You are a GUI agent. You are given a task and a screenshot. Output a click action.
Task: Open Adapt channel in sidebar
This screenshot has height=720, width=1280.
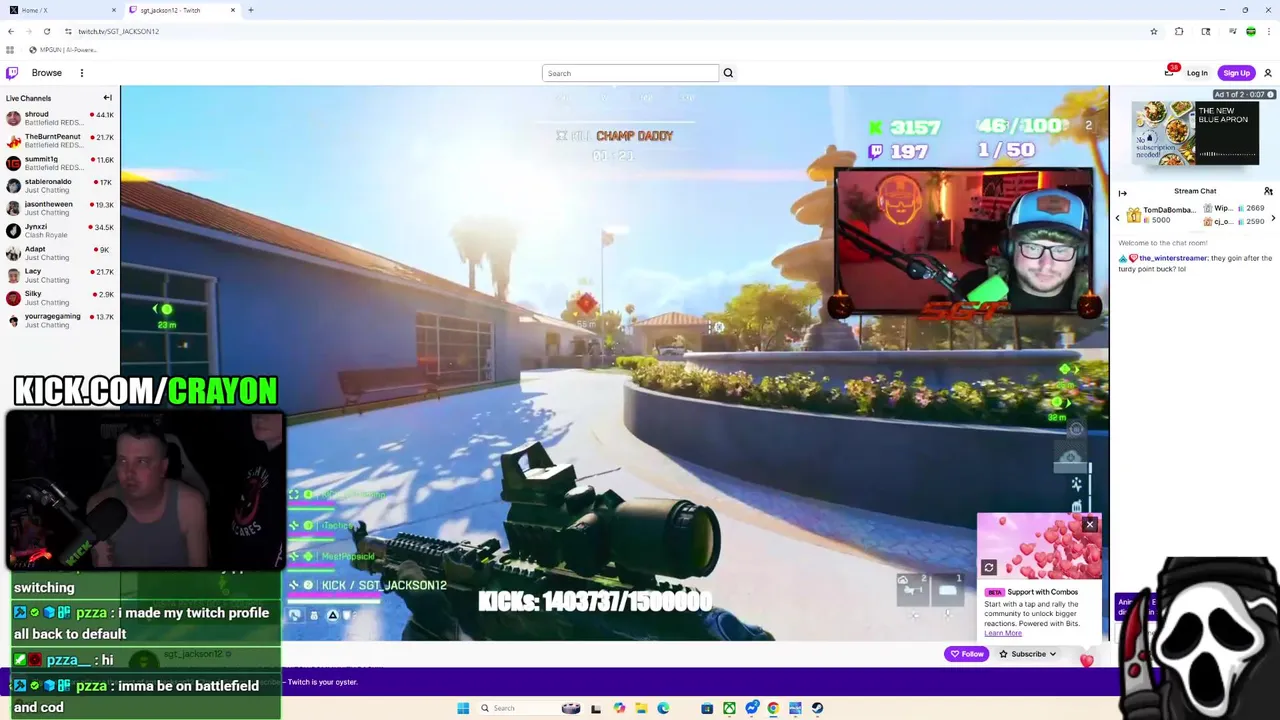point(60,253)
